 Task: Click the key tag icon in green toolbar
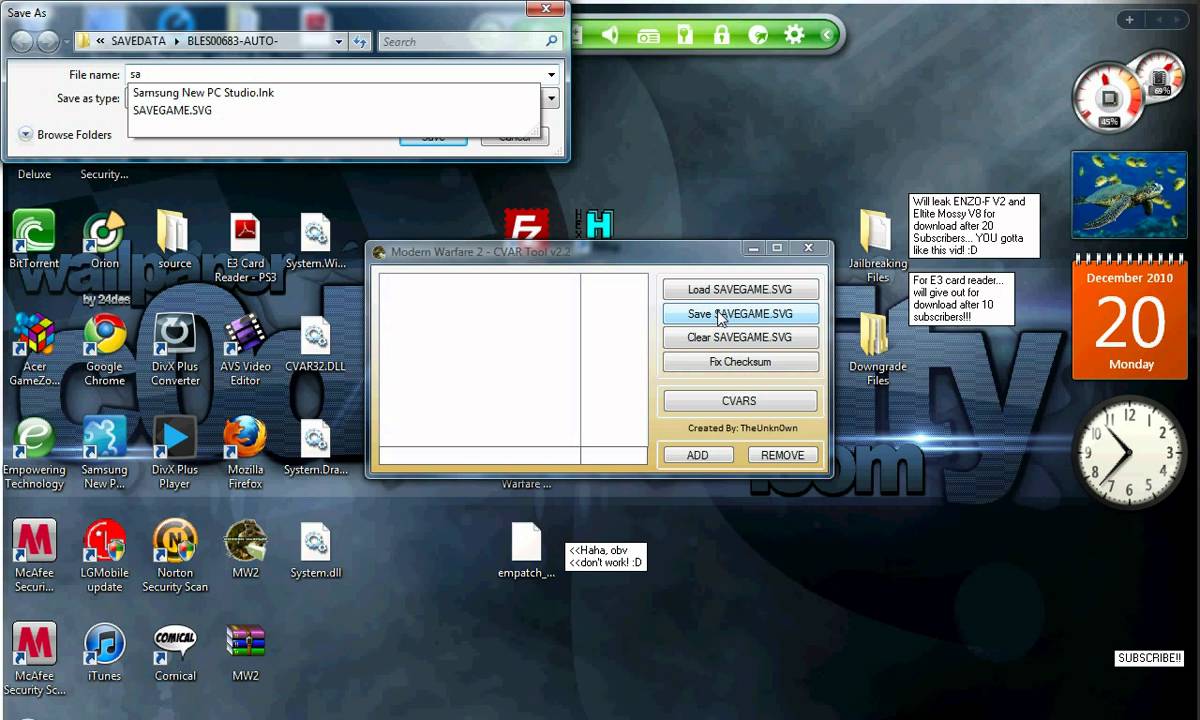point(686,36)
